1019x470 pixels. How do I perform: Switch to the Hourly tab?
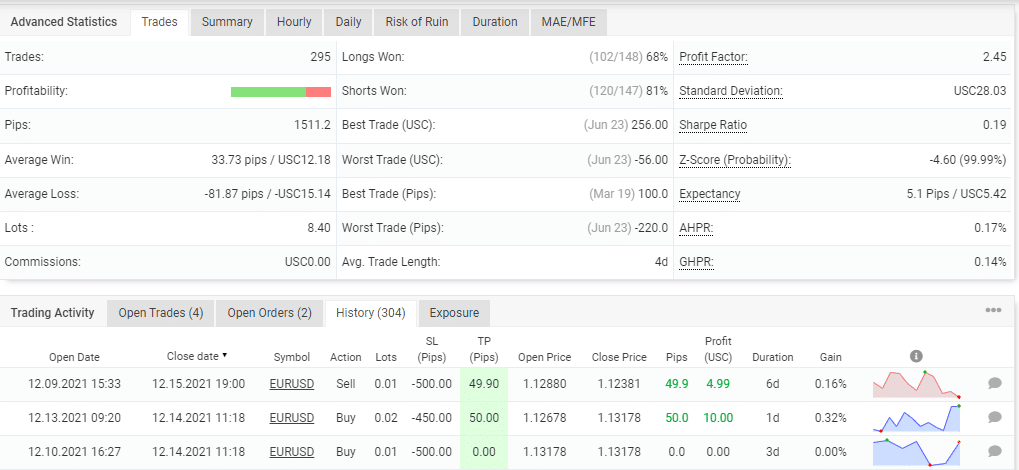click(x=294, y=22)
